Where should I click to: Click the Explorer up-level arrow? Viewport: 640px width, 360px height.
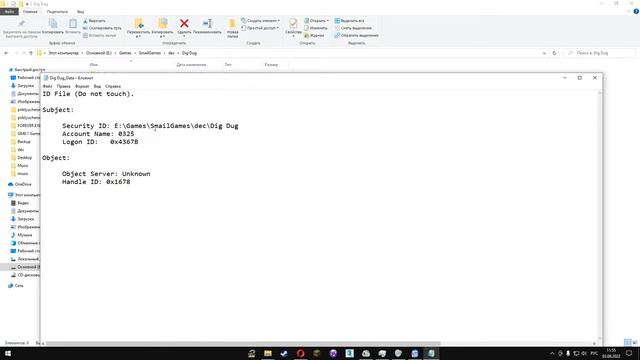click(31, 53)
